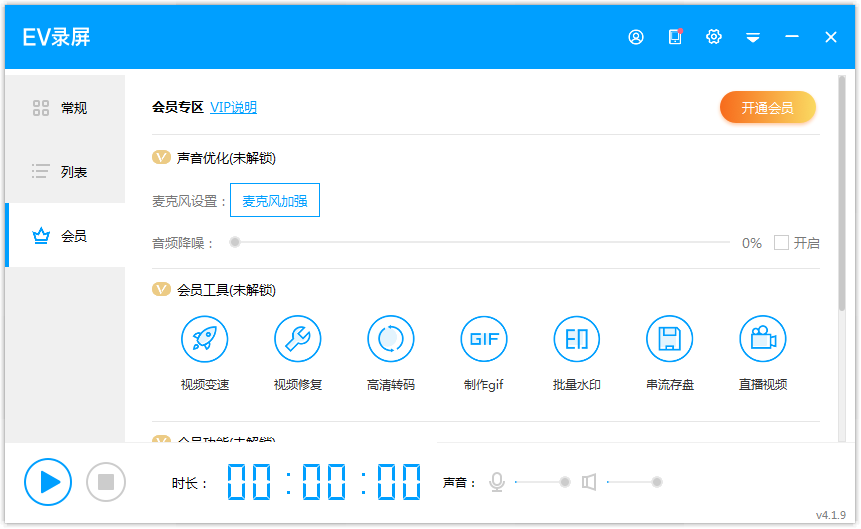Click the phone icon with red dot

tap(675, 37)
